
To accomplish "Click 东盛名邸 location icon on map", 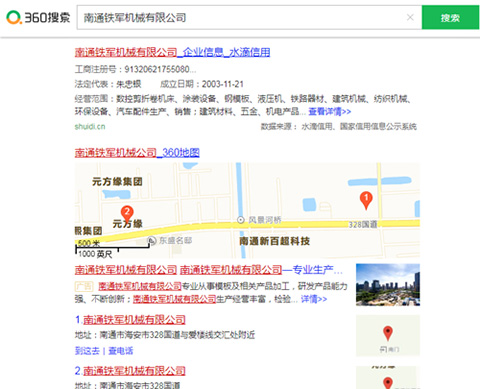I will [x=152, y=240].
